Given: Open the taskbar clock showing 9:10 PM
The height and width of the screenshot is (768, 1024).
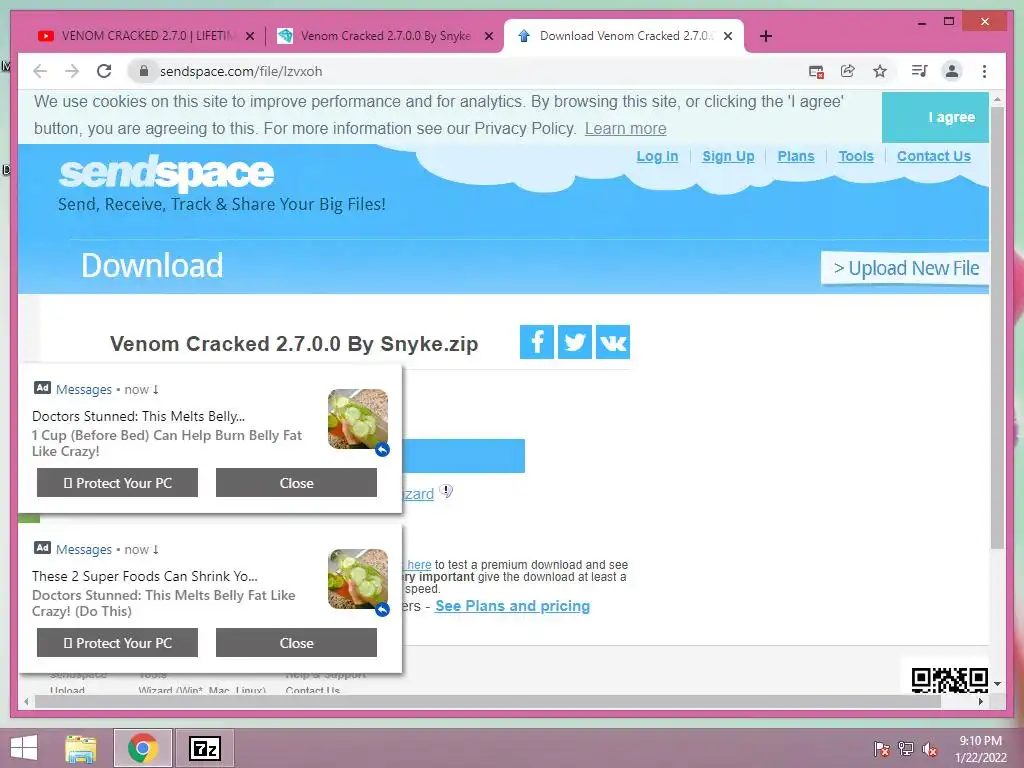Looking at the screenshot, I should tap(980, 749).
